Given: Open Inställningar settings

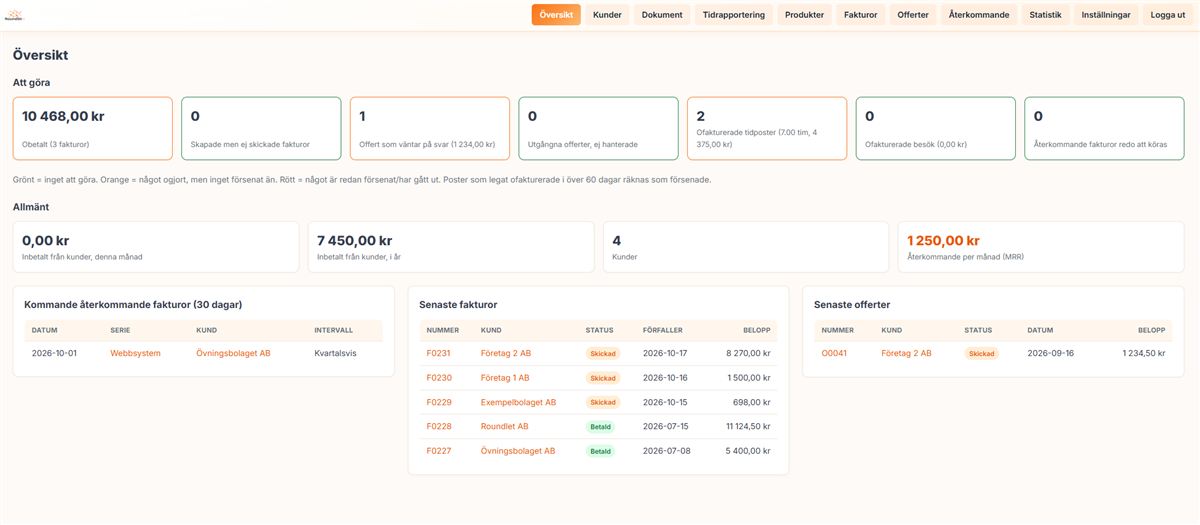Looking at the screenshot, I should (x=1106, y=15).
